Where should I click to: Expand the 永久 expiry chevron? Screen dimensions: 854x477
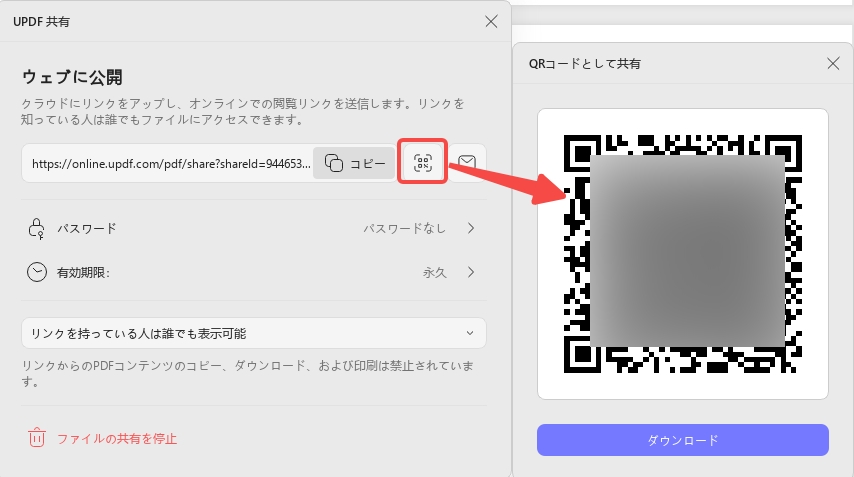[471, 272]
